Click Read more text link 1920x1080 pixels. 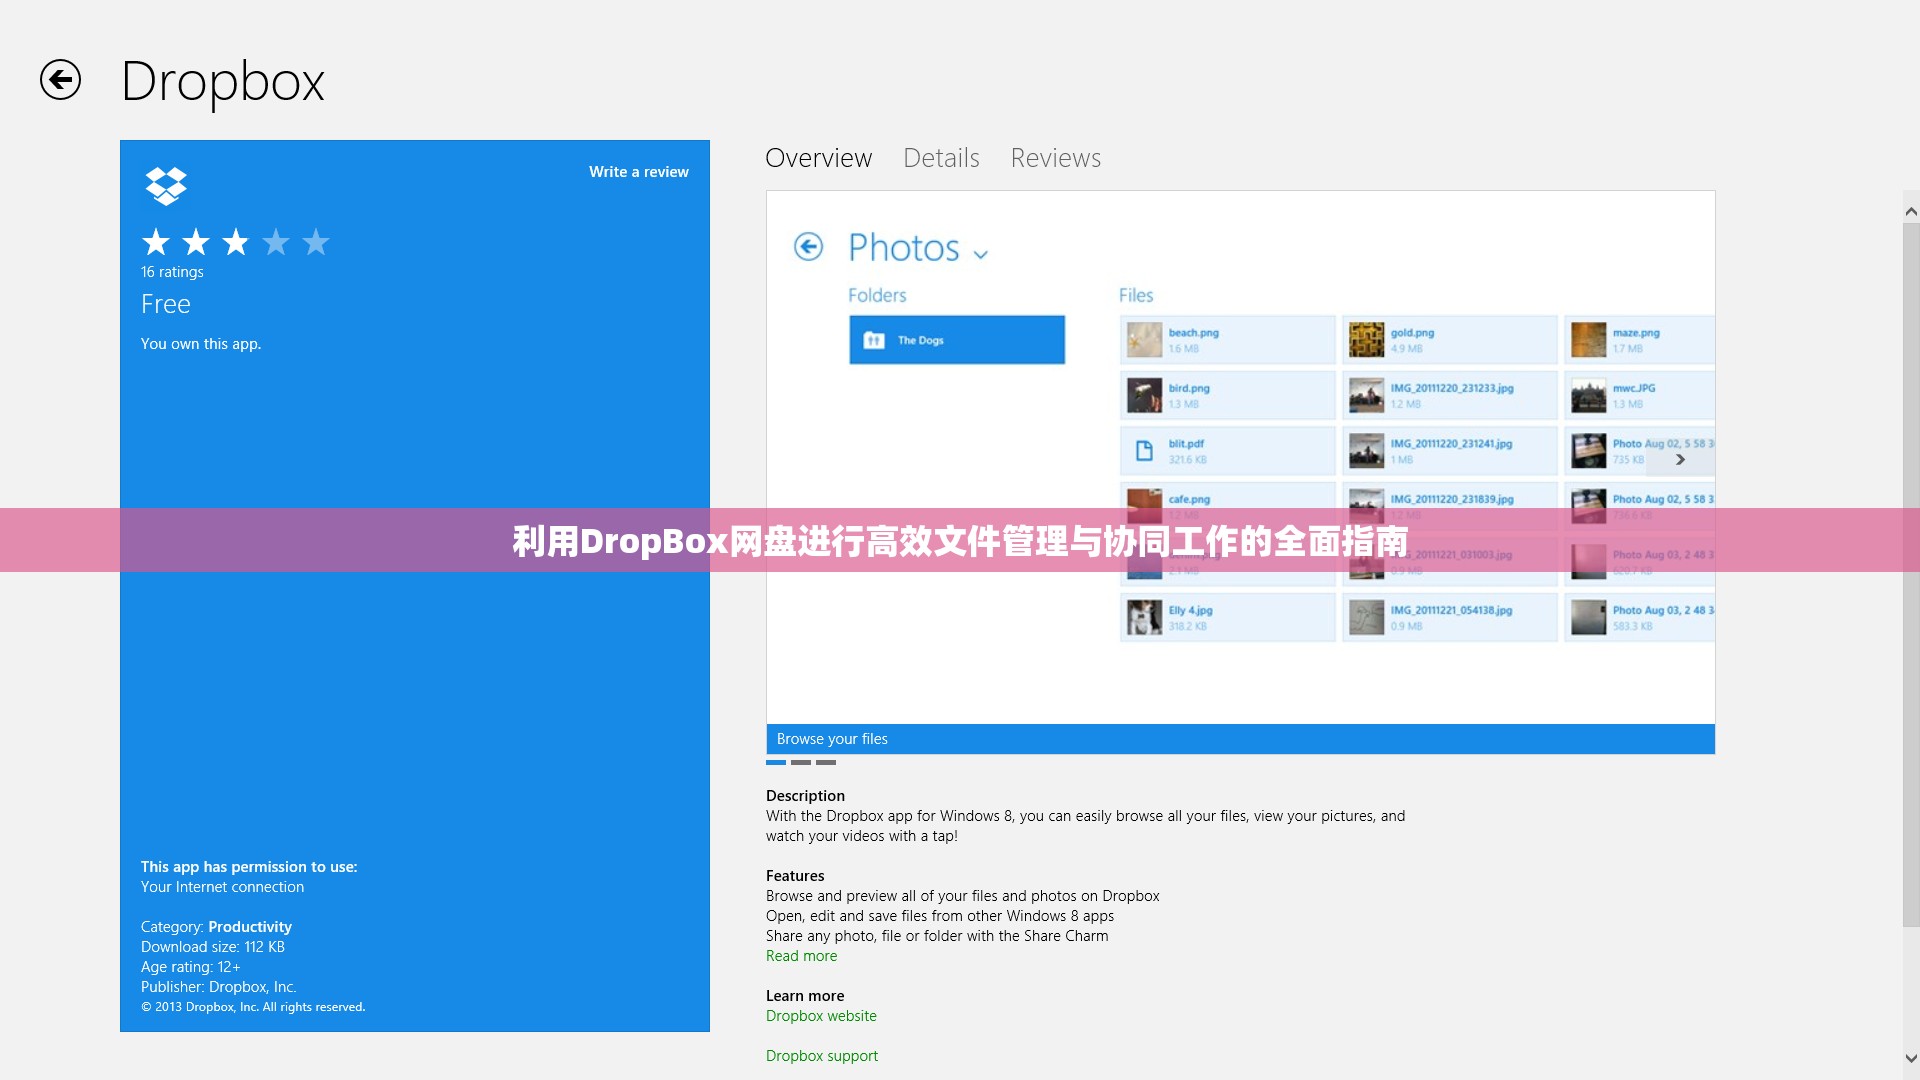800,955
